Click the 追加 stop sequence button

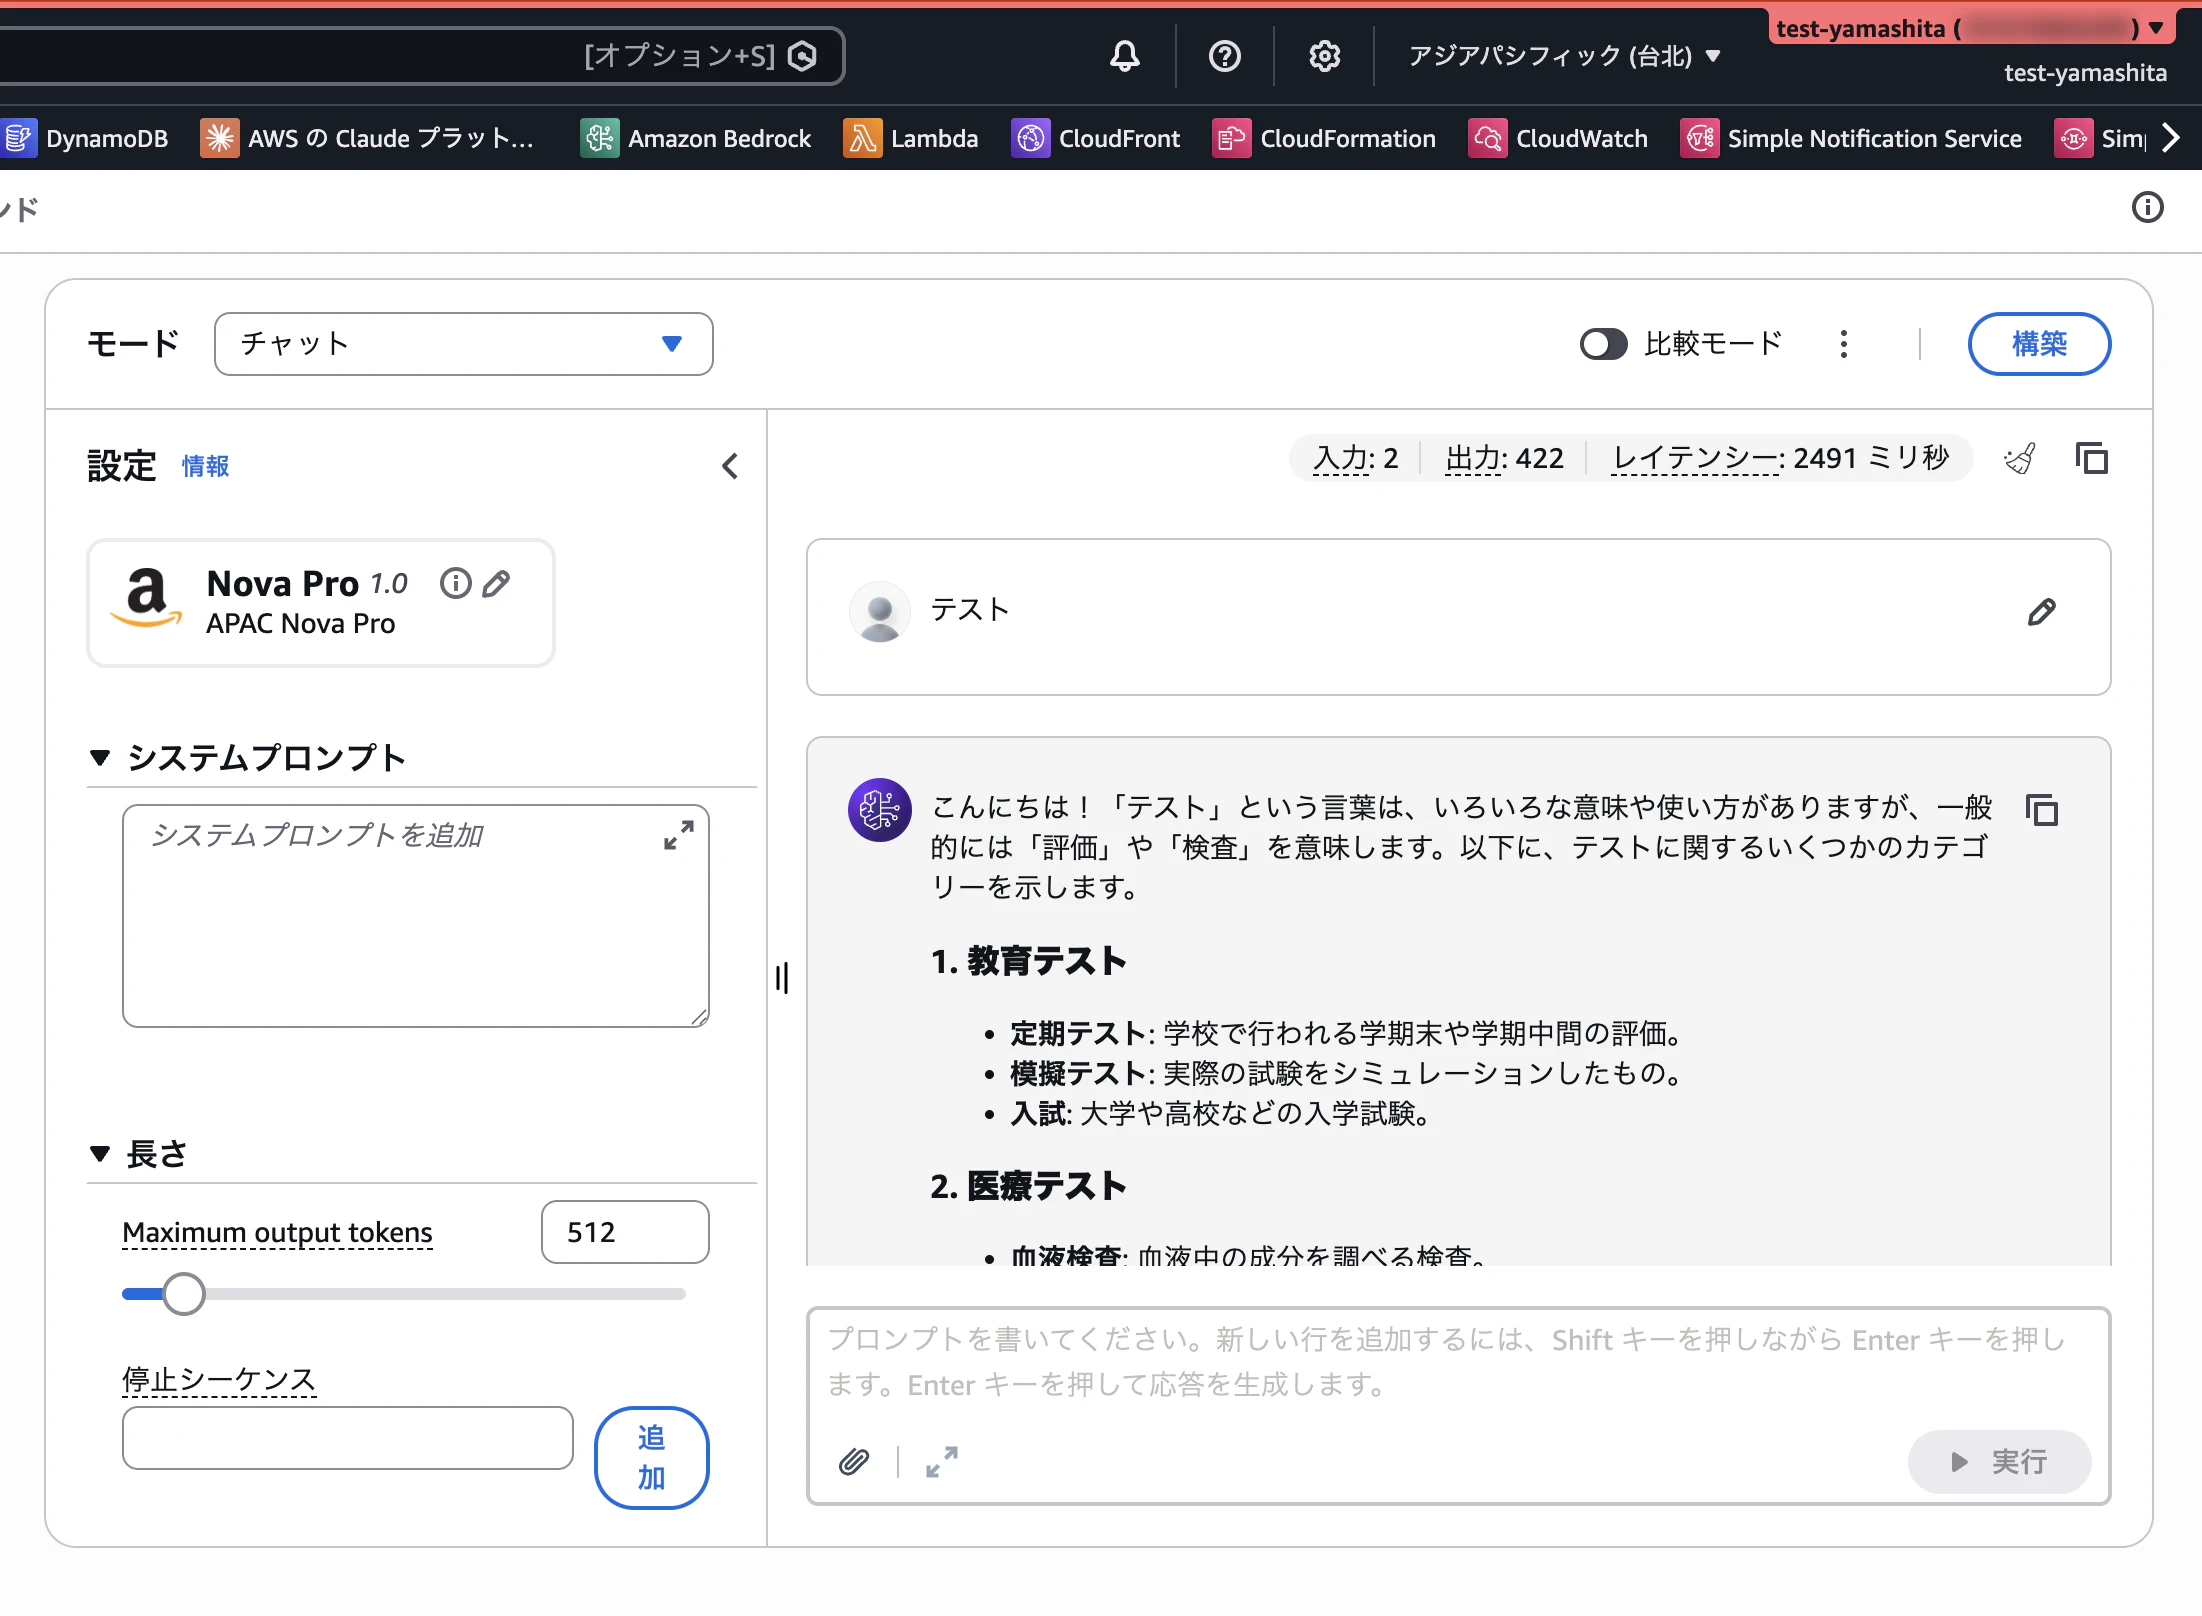pos(652,1457)
